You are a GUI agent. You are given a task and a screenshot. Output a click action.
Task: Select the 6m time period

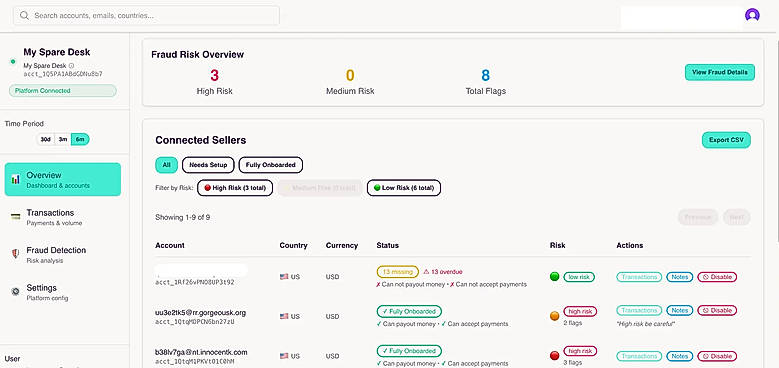(x=80, y=140)
